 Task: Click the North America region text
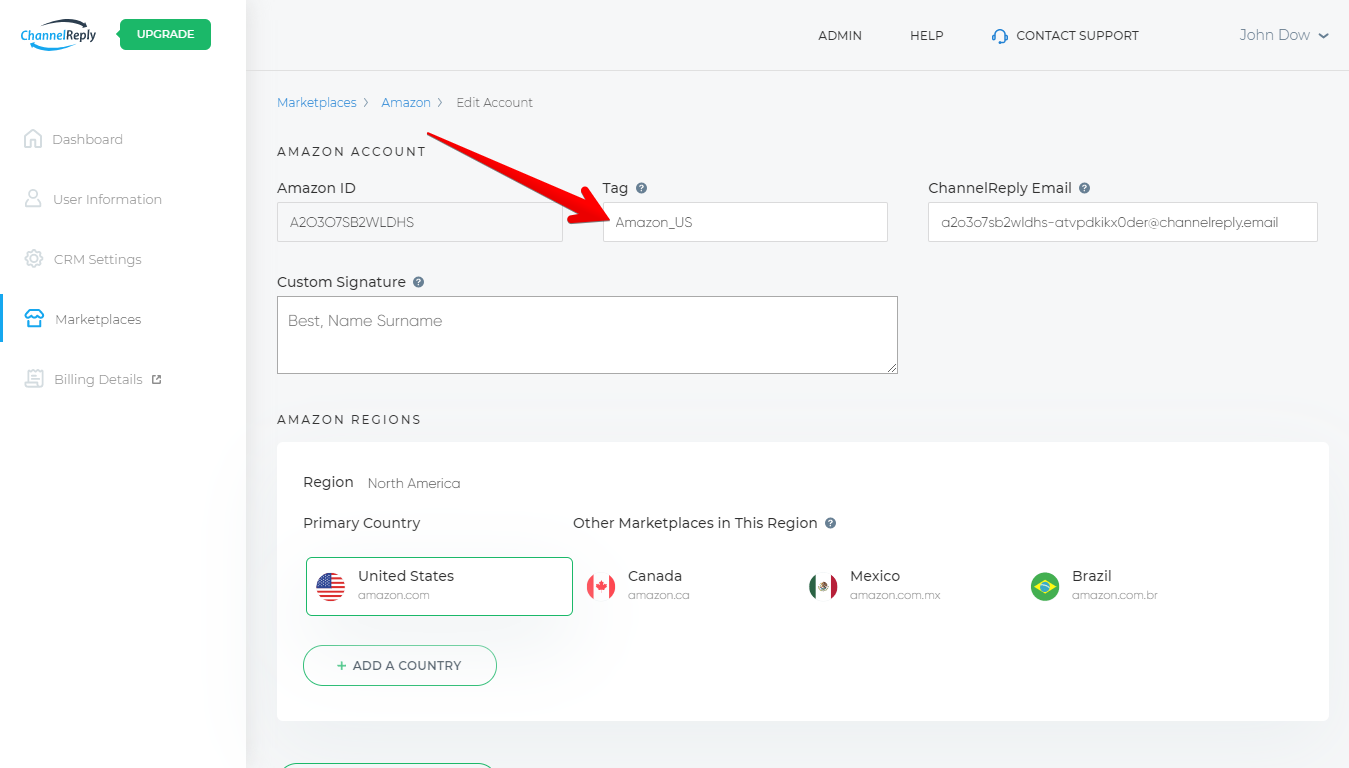coord(414,484)
